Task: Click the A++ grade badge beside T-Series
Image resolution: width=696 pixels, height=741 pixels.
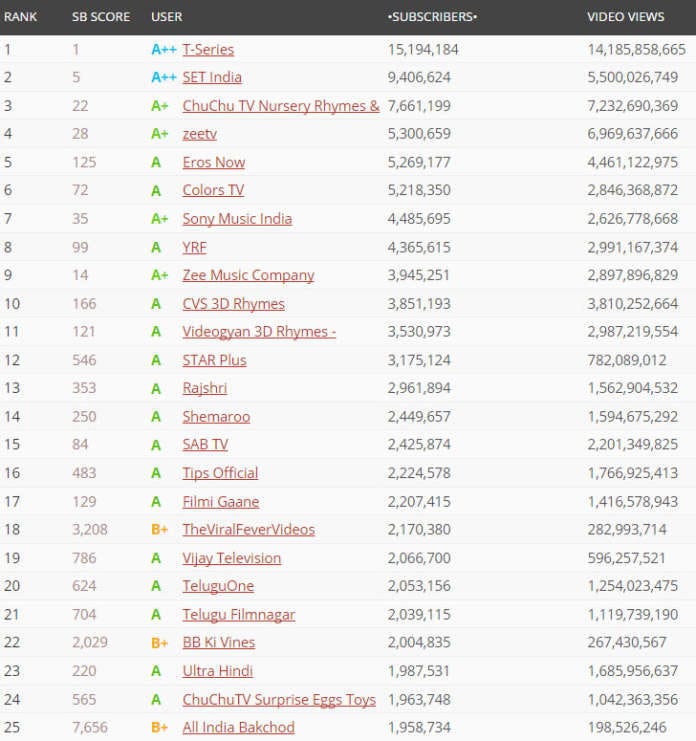Action: click(163, 50)
